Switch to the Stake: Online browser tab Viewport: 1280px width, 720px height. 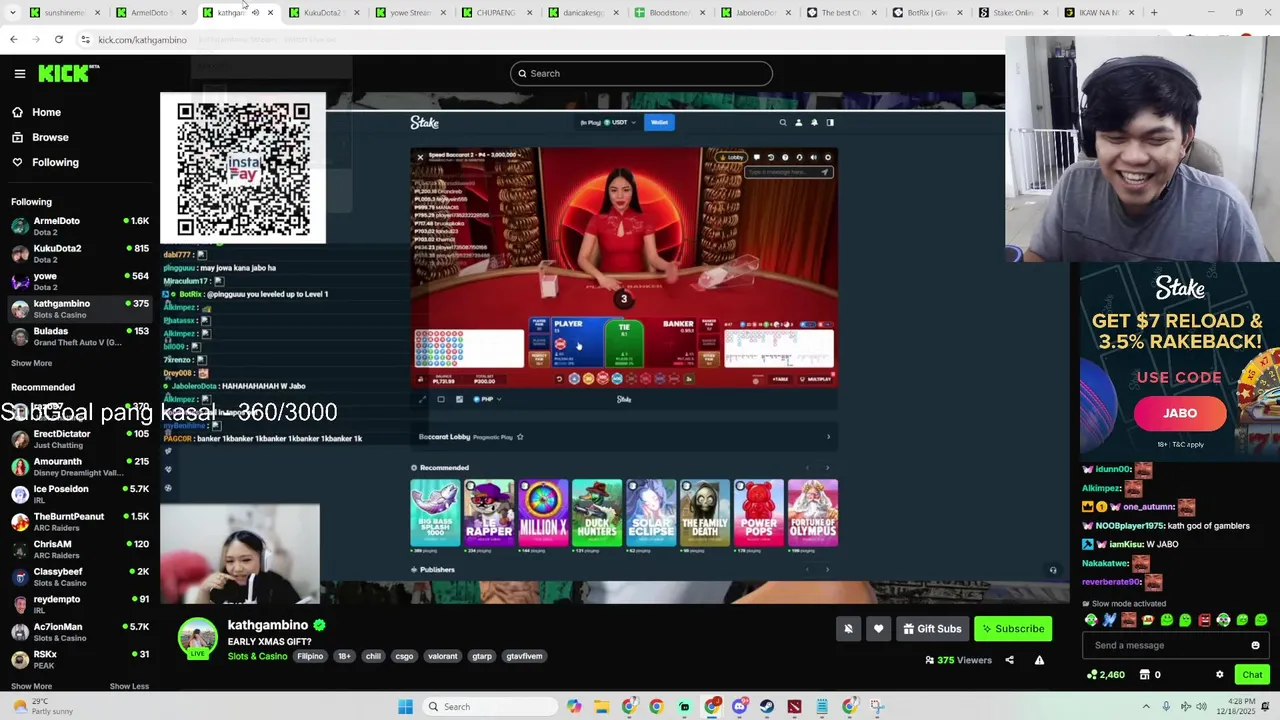coord(1013,13)
